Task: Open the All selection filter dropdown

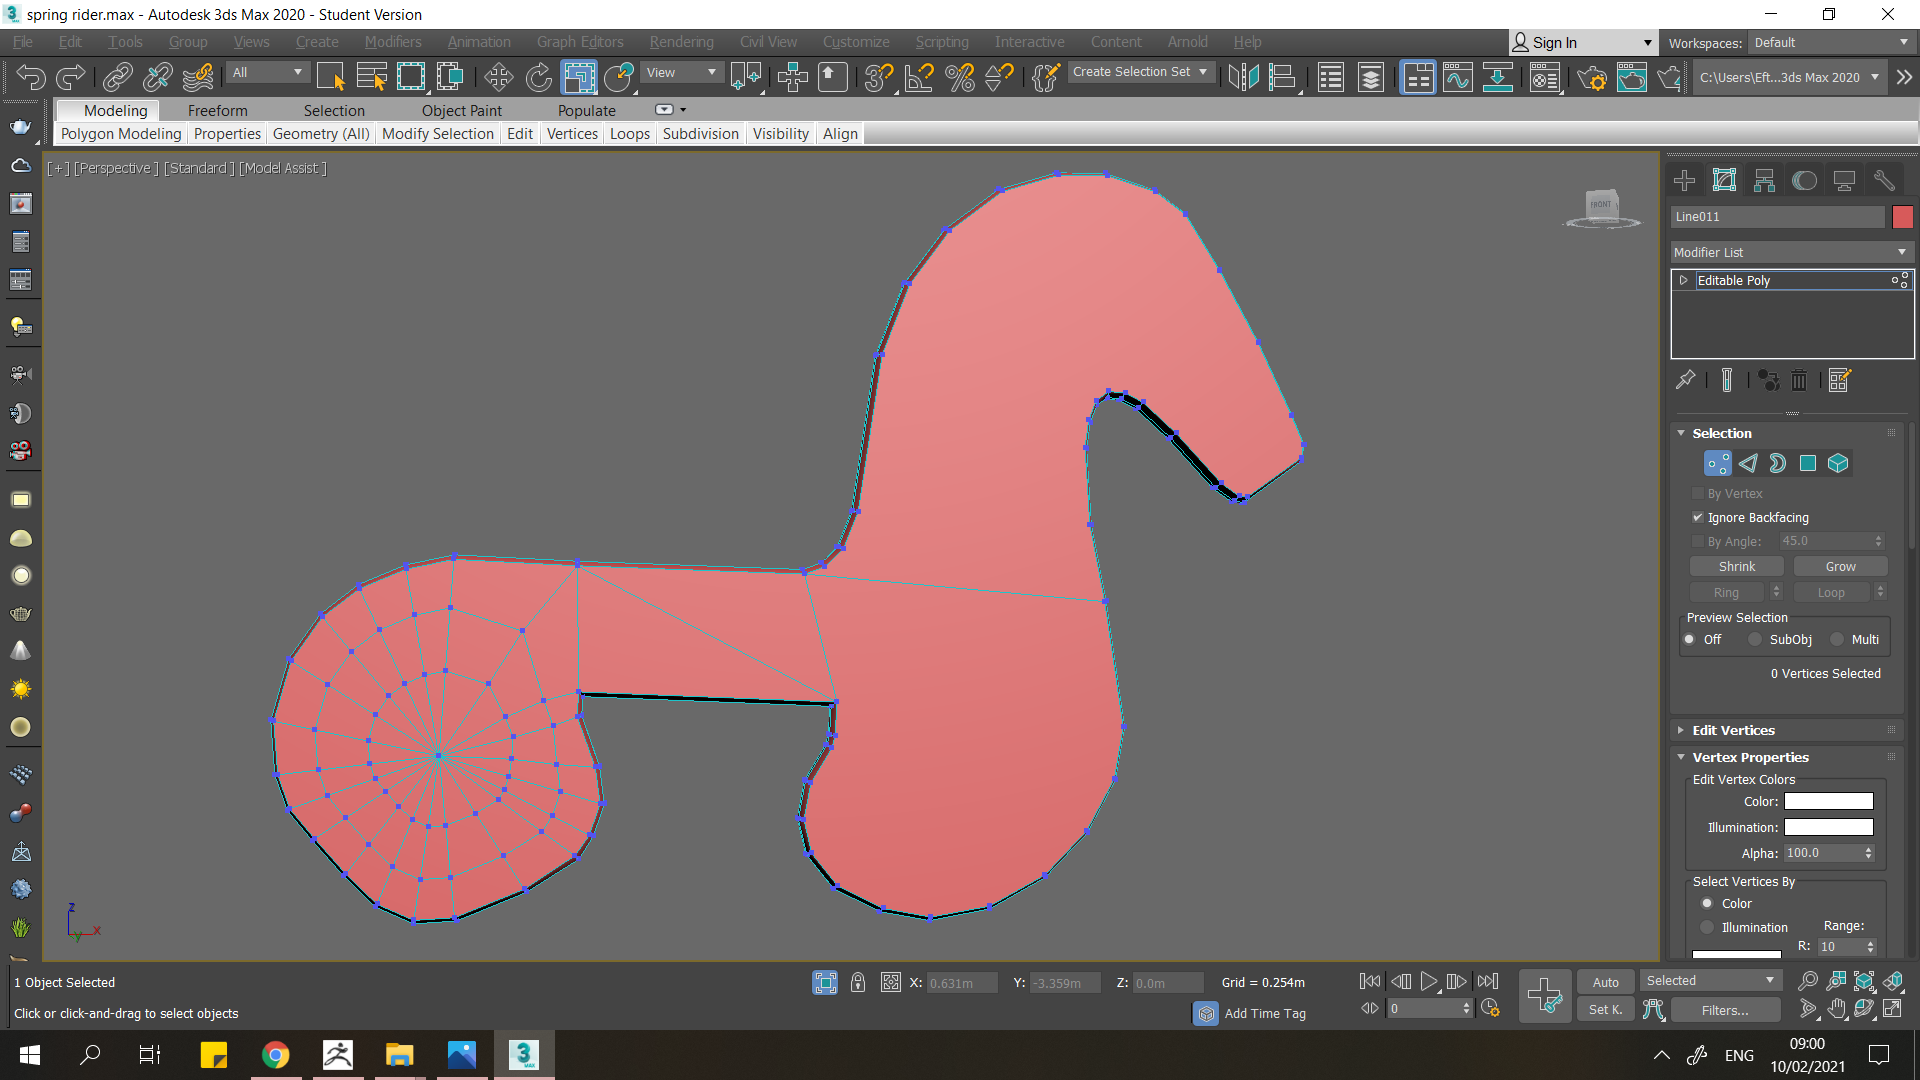Action: coord(267,73)
